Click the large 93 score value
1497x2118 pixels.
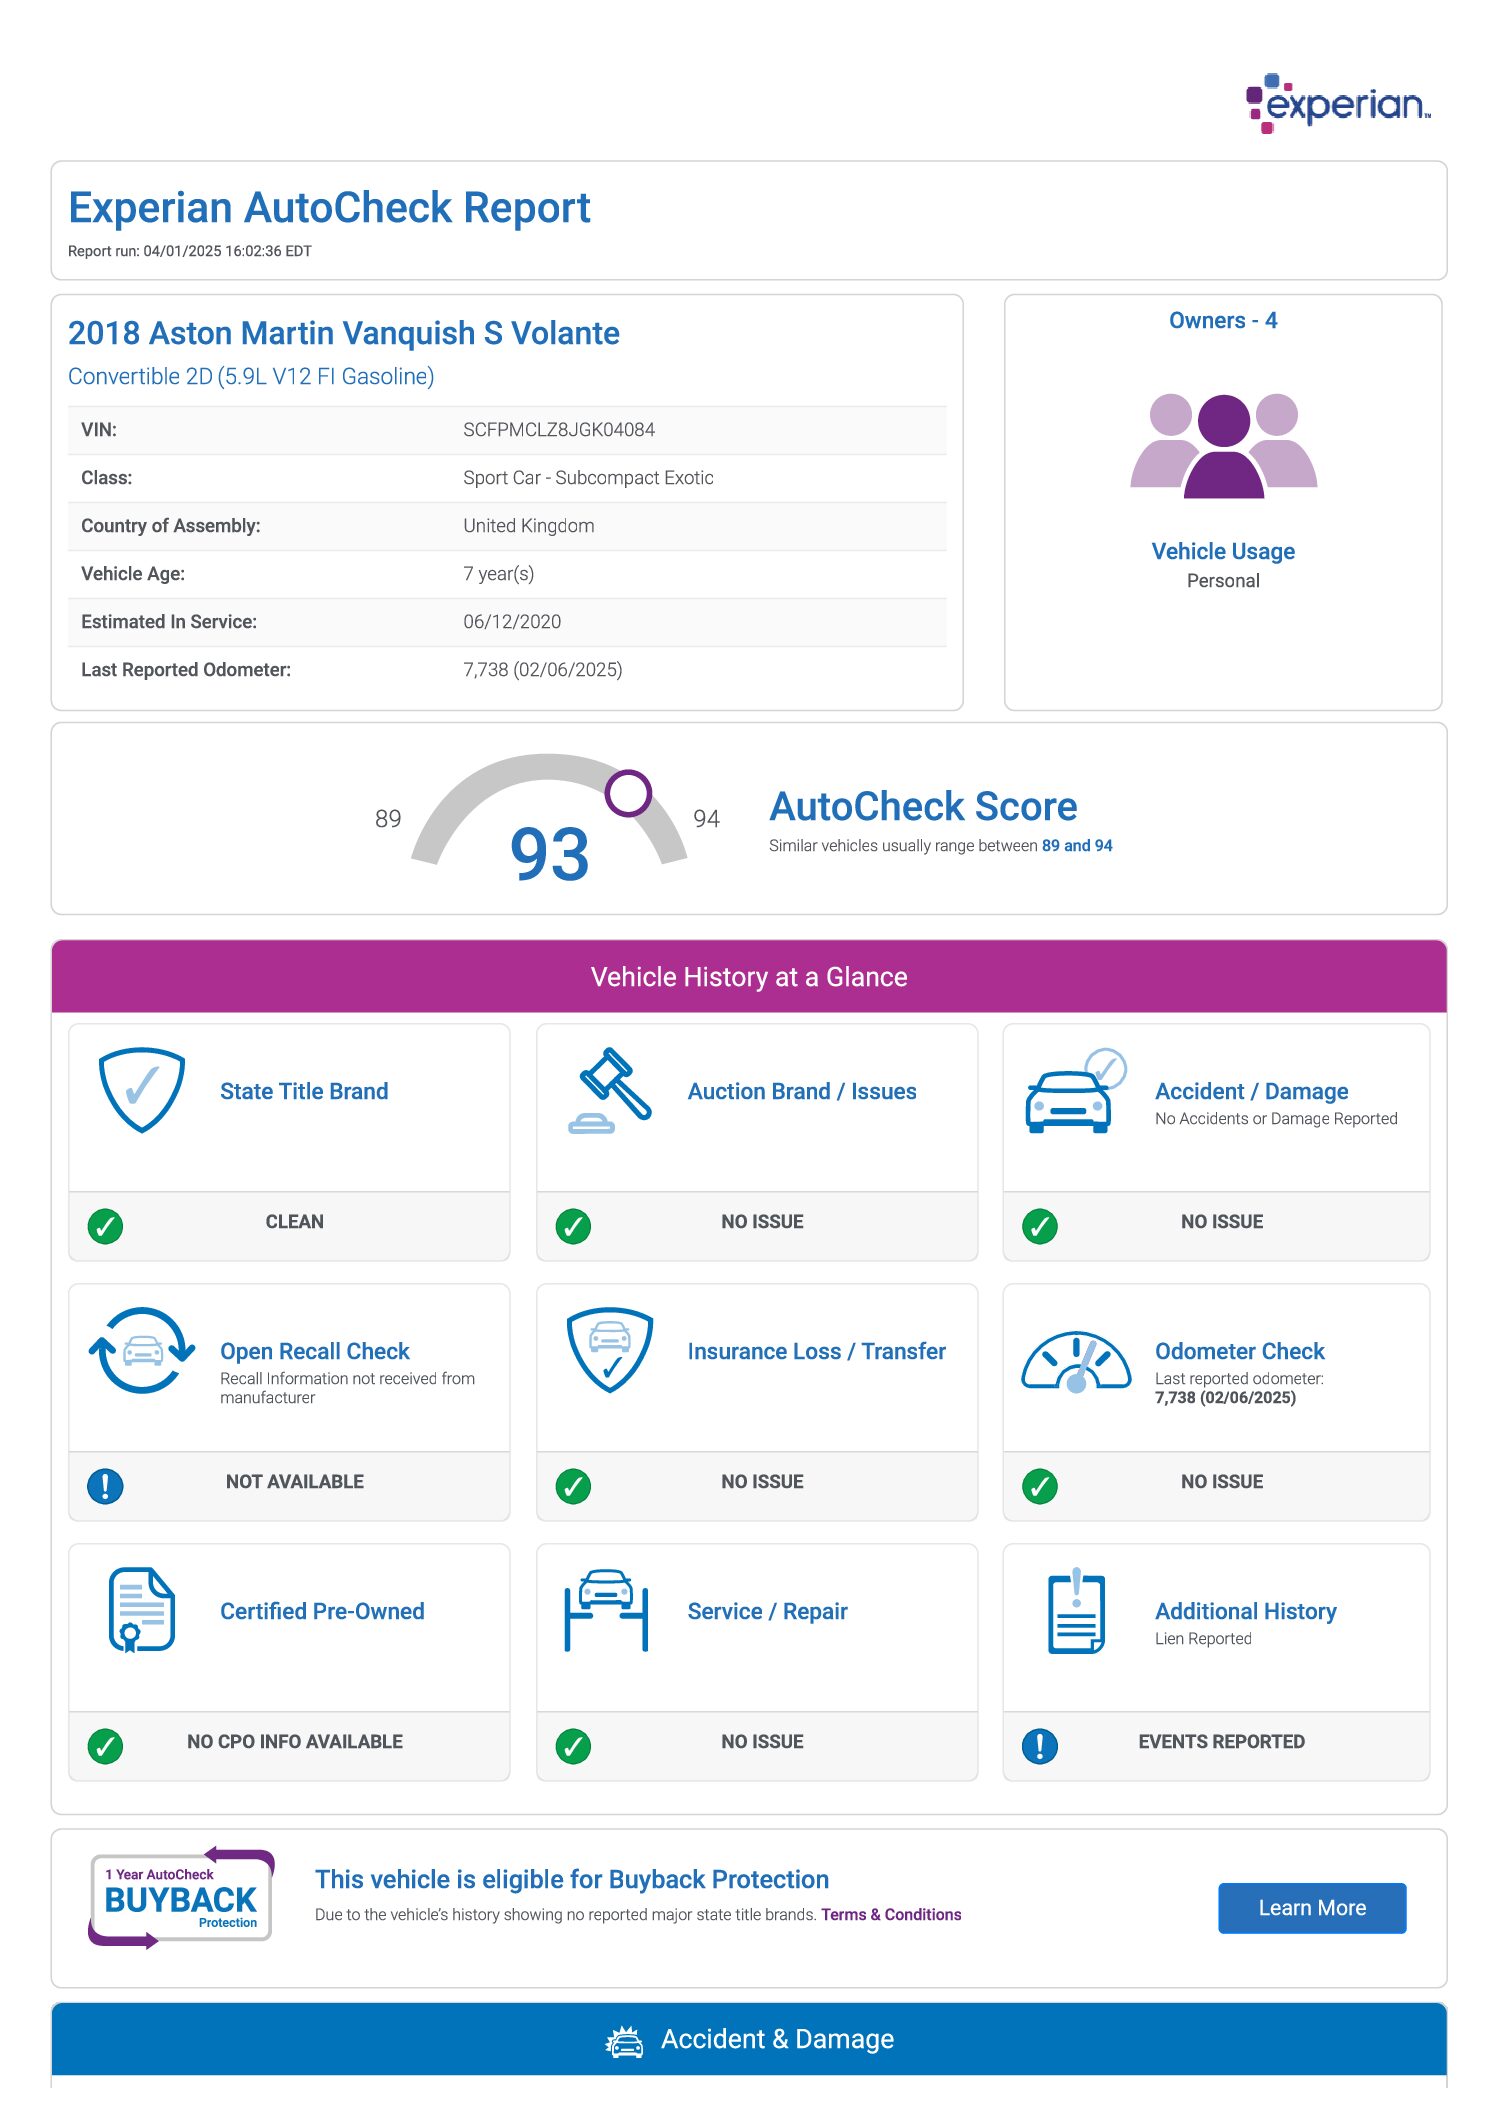tap(549, 854)
